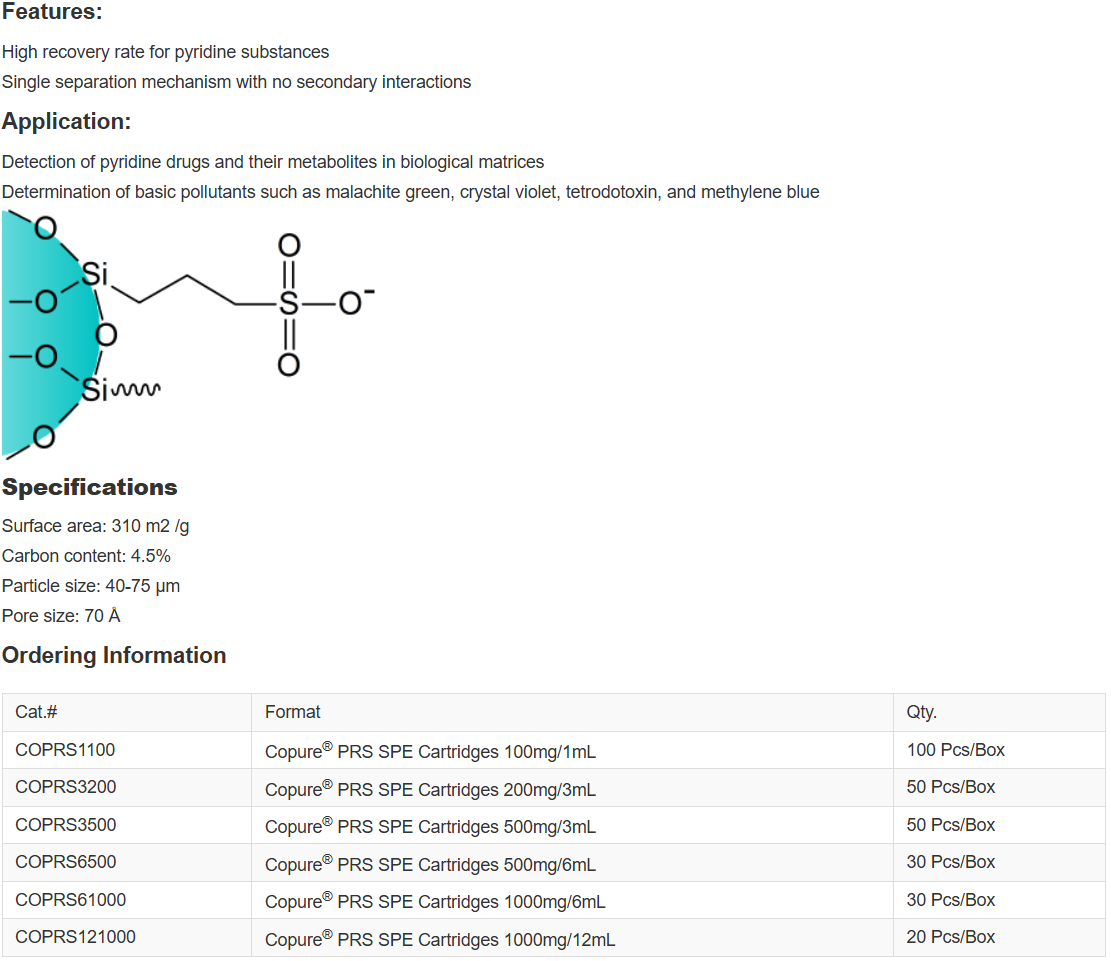The width and height of the screenshot is (1111, 961).
Task: Click the sulfonate group chemical structure image
Action: [x=190, y=334]
